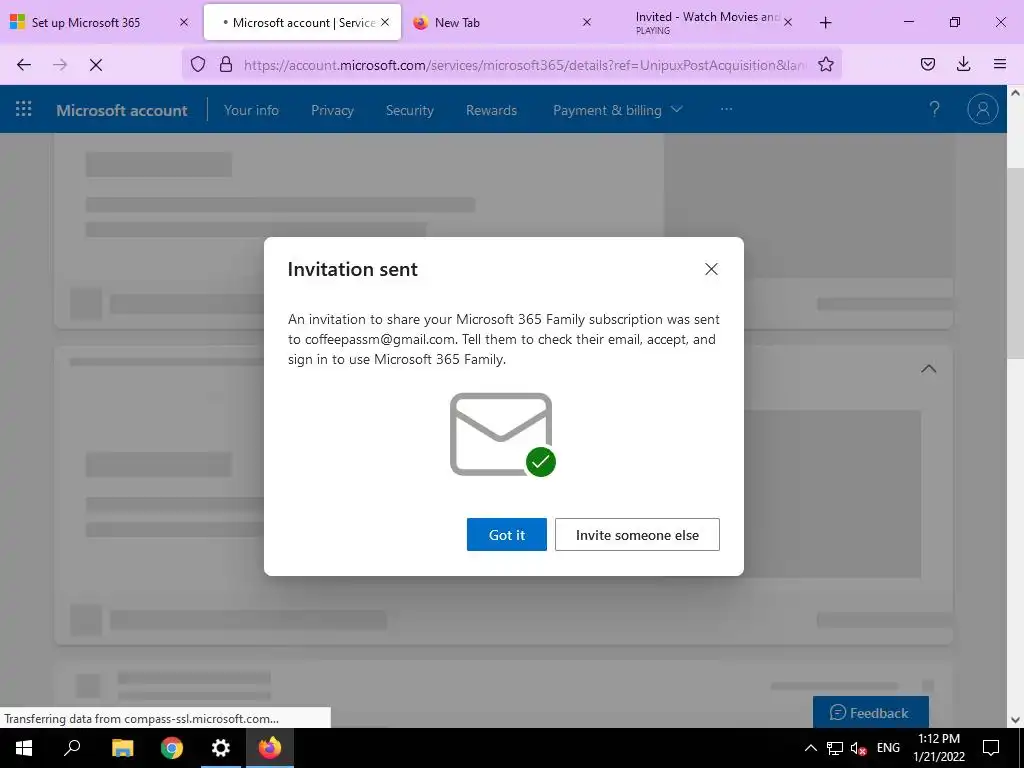Close the New Tab tab
The height and width of the screenshot is (768, 1024).
tap(586, 22)
